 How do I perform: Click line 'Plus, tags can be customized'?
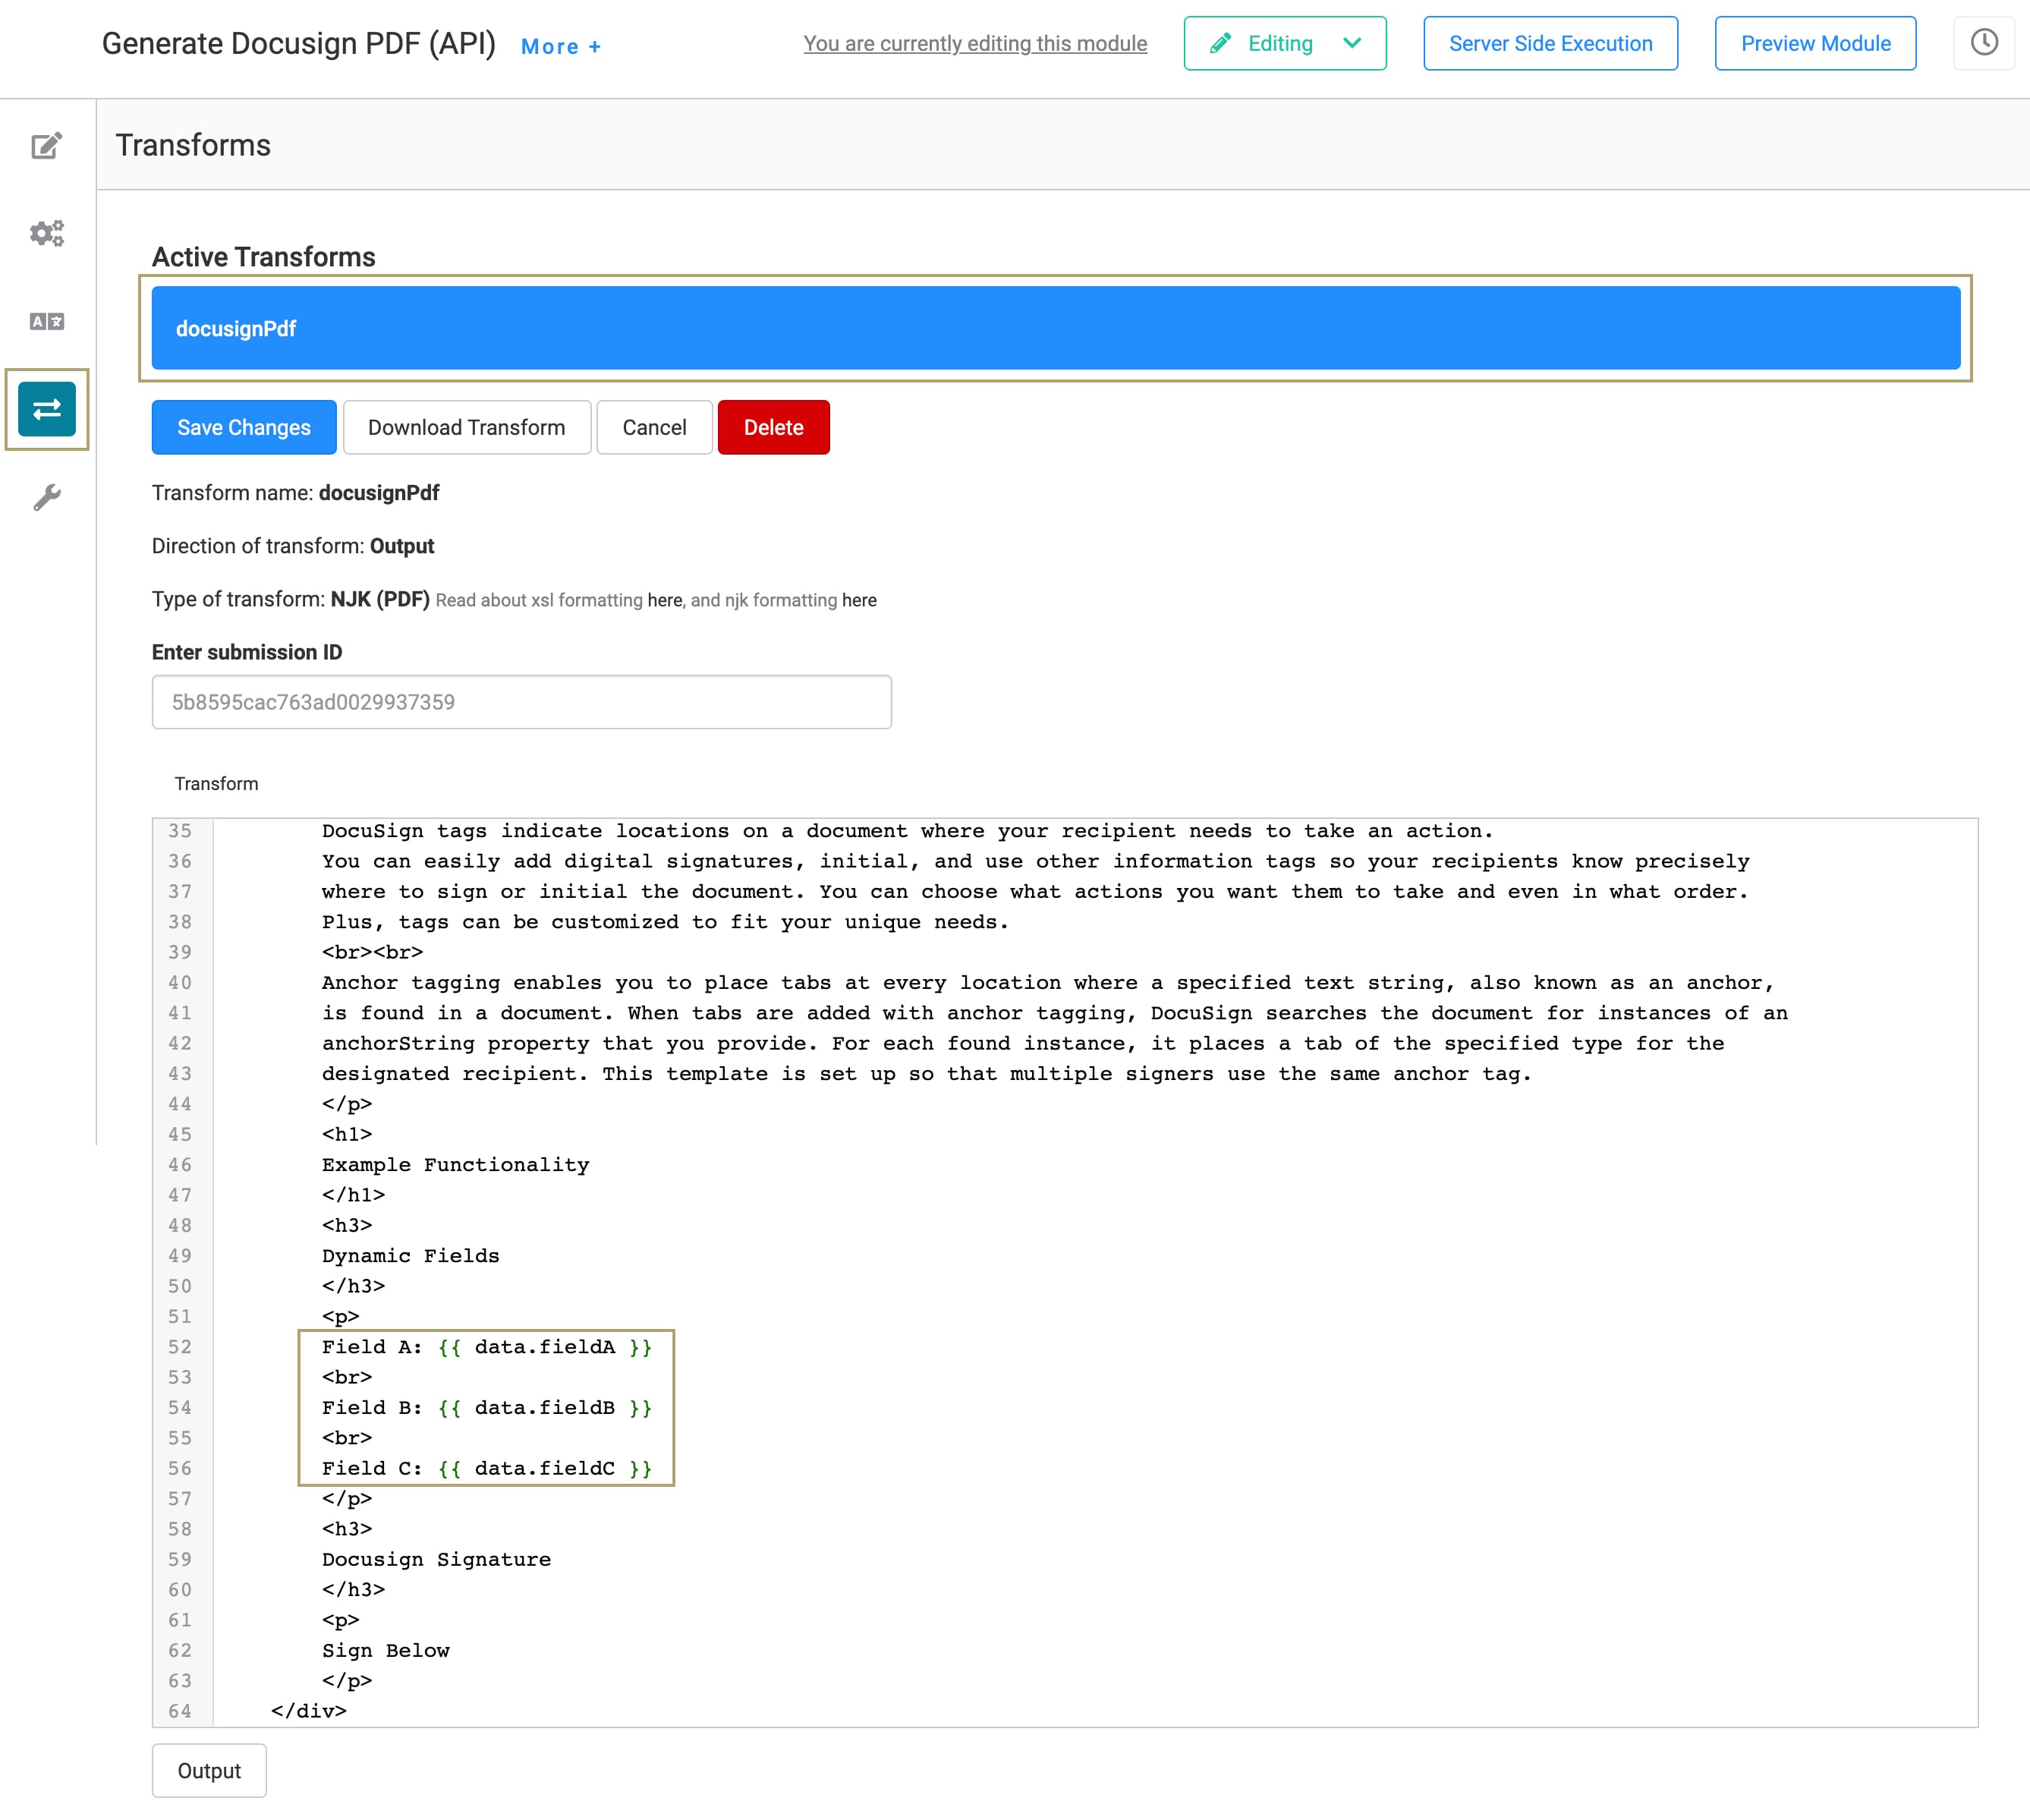click(x=665, y=922)
